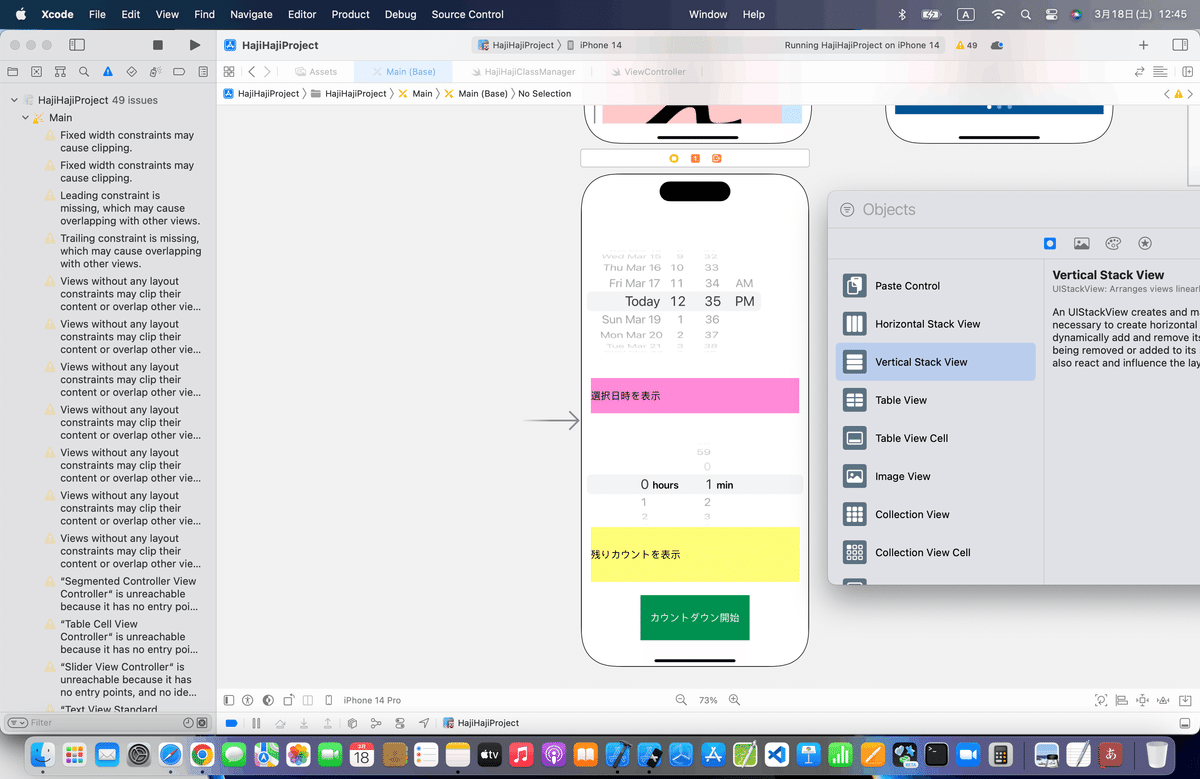
Task: Open the HajiHajiProject scheme selector
Action: point(516,45)
